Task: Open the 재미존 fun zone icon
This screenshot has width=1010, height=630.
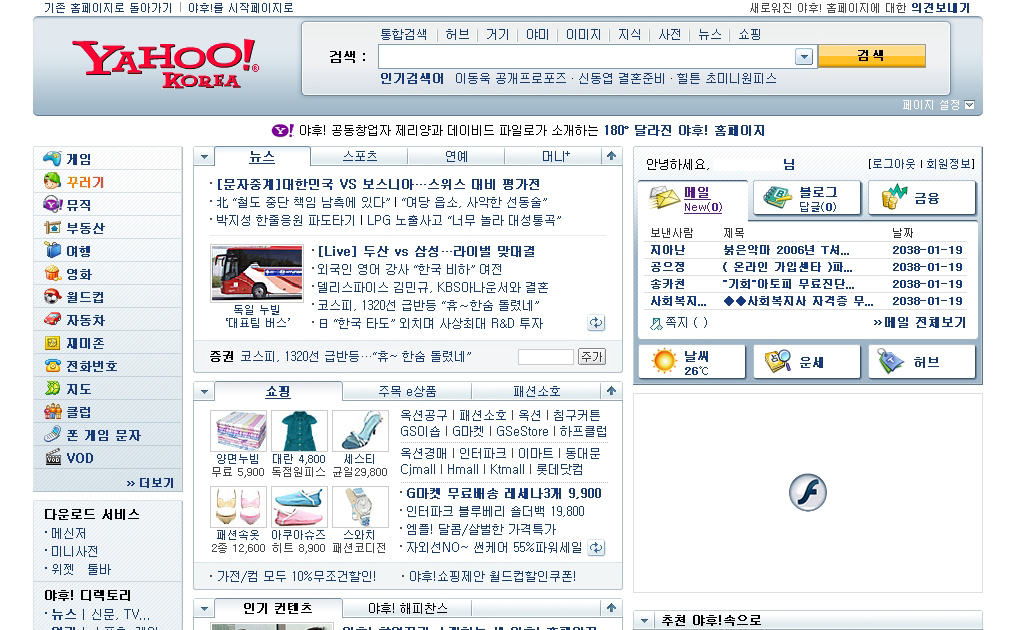Action: pos(52,343)
